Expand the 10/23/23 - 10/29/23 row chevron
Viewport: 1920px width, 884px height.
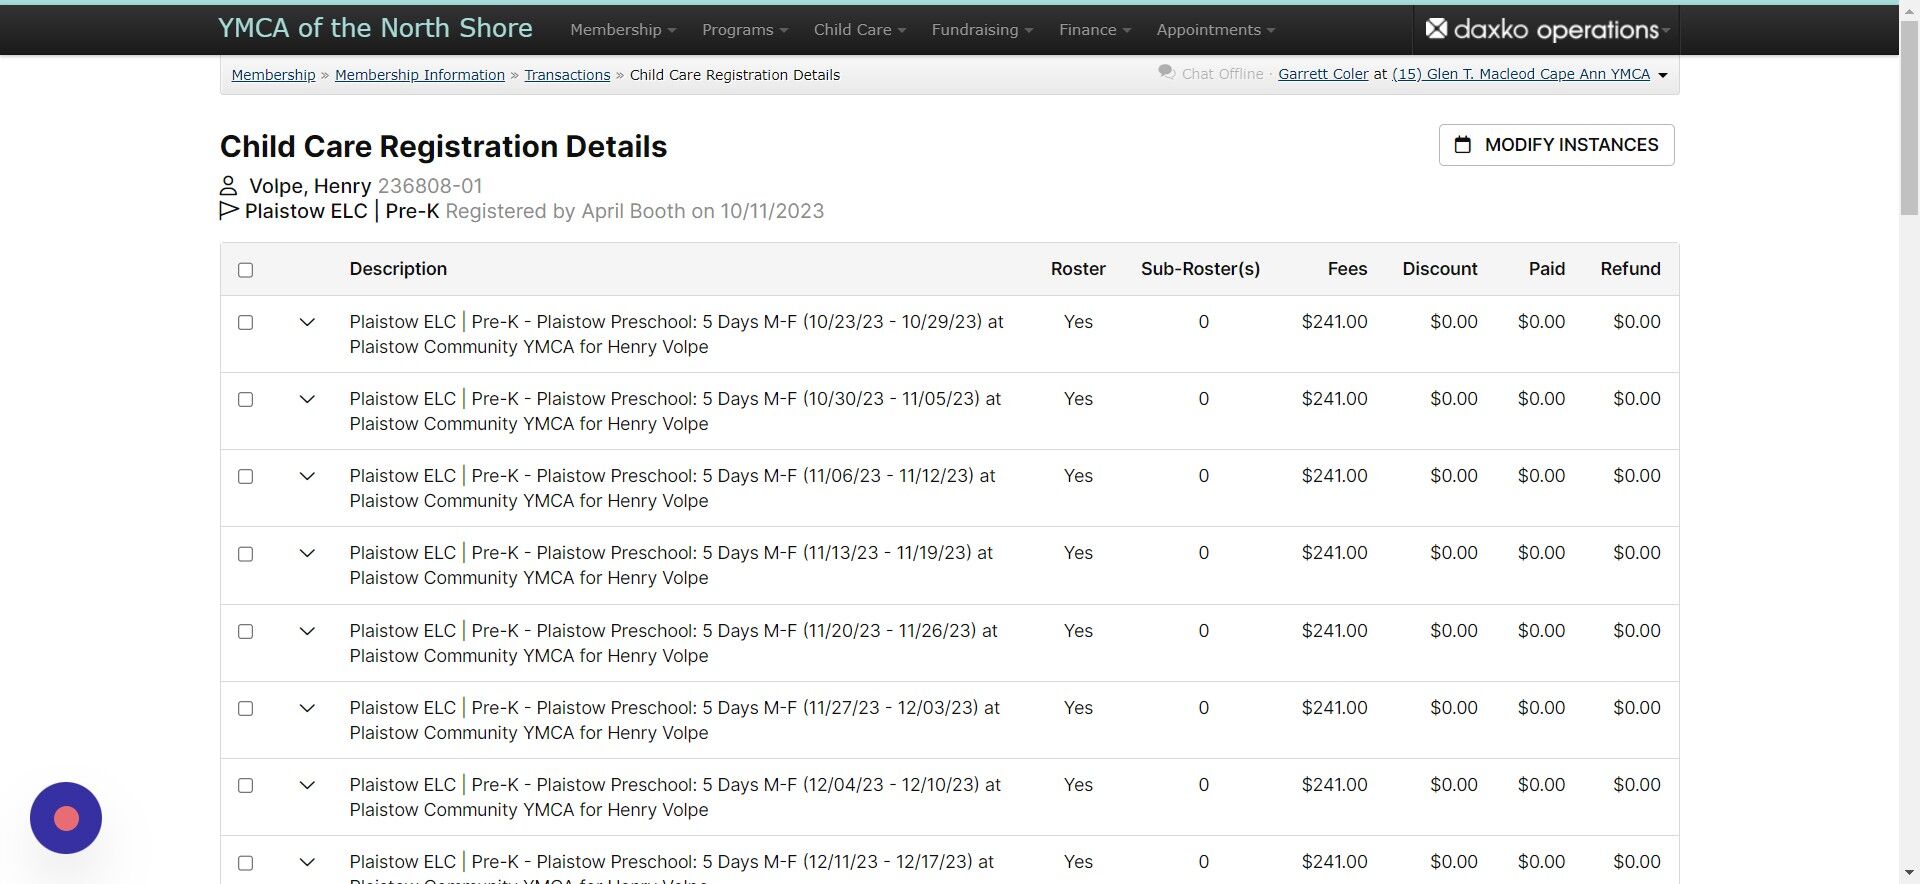307,322
